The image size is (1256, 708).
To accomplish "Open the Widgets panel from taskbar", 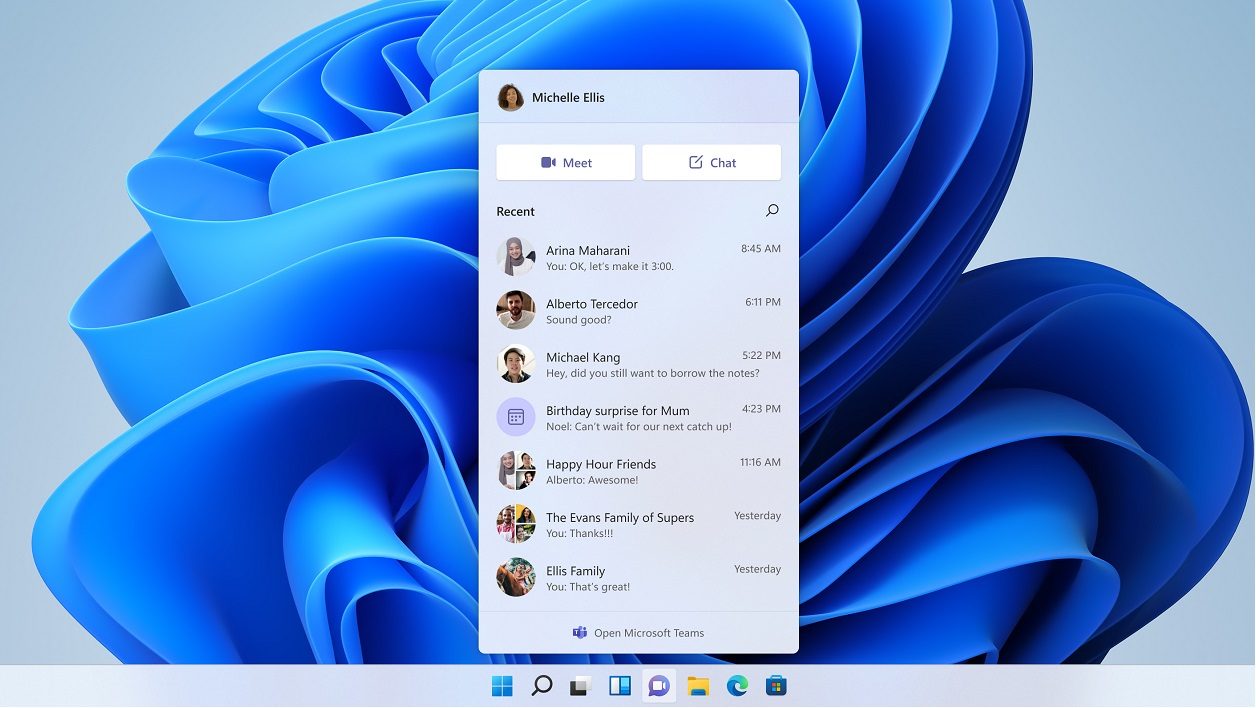I will click(620, 686).
